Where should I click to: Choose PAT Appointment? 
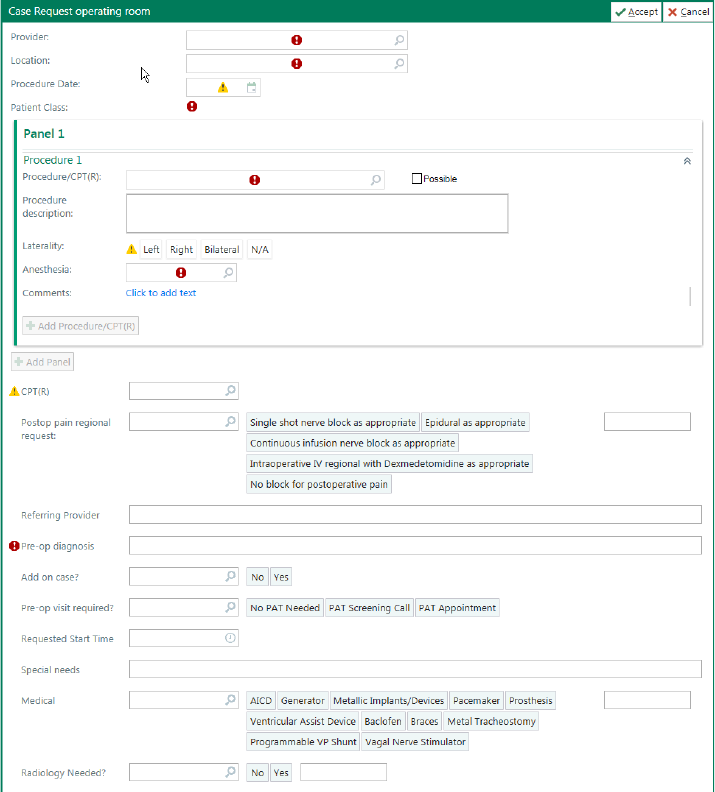(x=457, y=608)
